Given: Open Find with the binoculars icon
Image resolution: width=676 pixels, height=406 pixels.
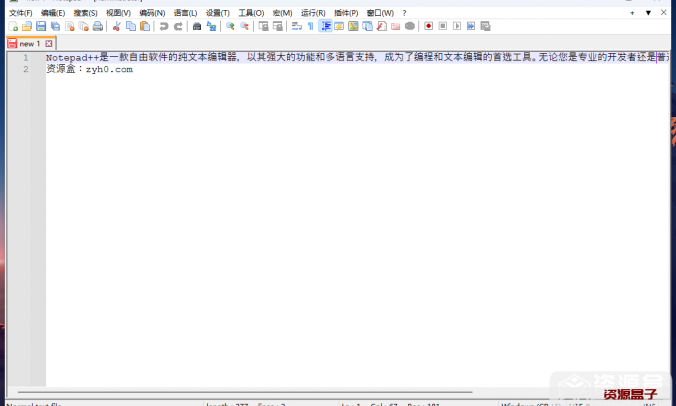Looking at the screenshot, I should [x=197, y=26].
